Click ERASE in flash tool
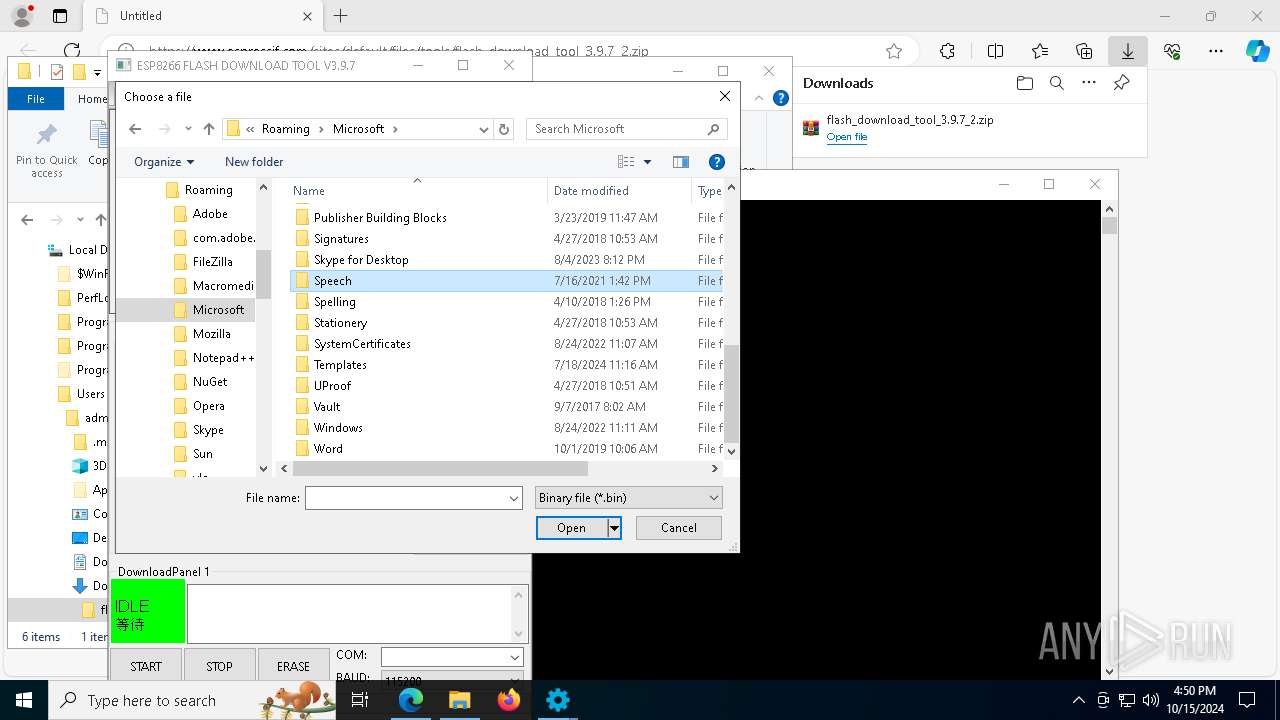The image size is (1280, 720). [293, 666]
